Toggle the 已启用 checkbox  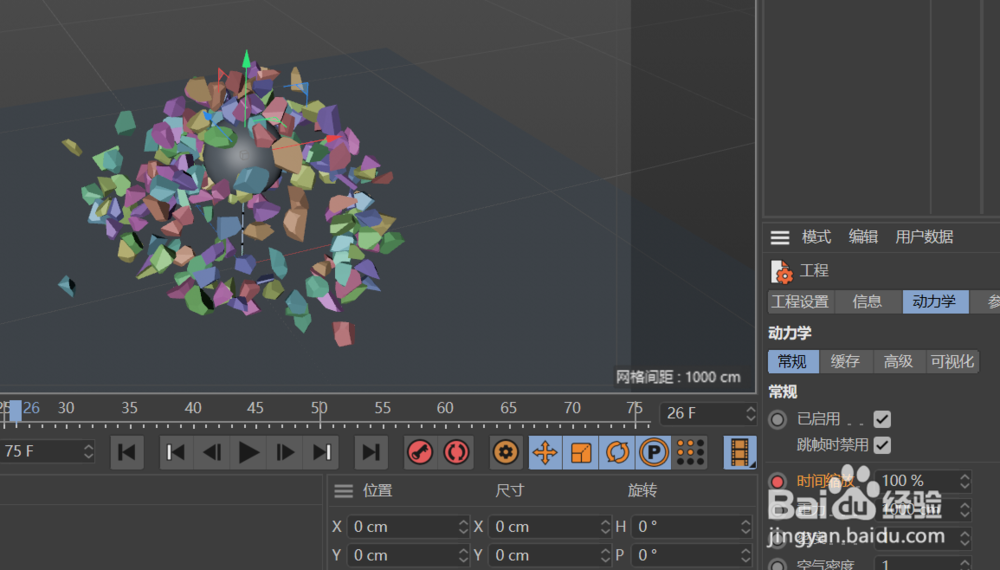click(x=882, y=419)
